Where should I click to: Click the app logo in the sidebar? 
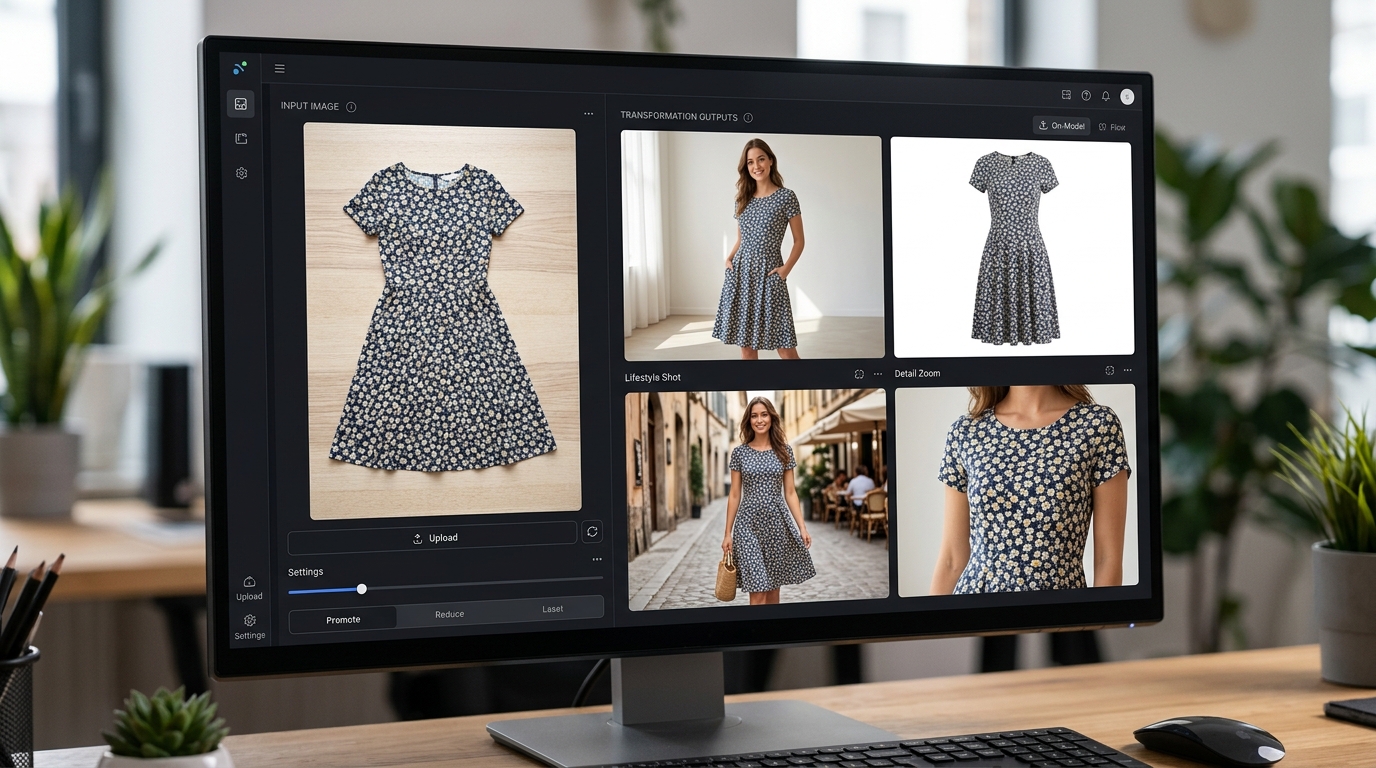click(x=240, y=67)
